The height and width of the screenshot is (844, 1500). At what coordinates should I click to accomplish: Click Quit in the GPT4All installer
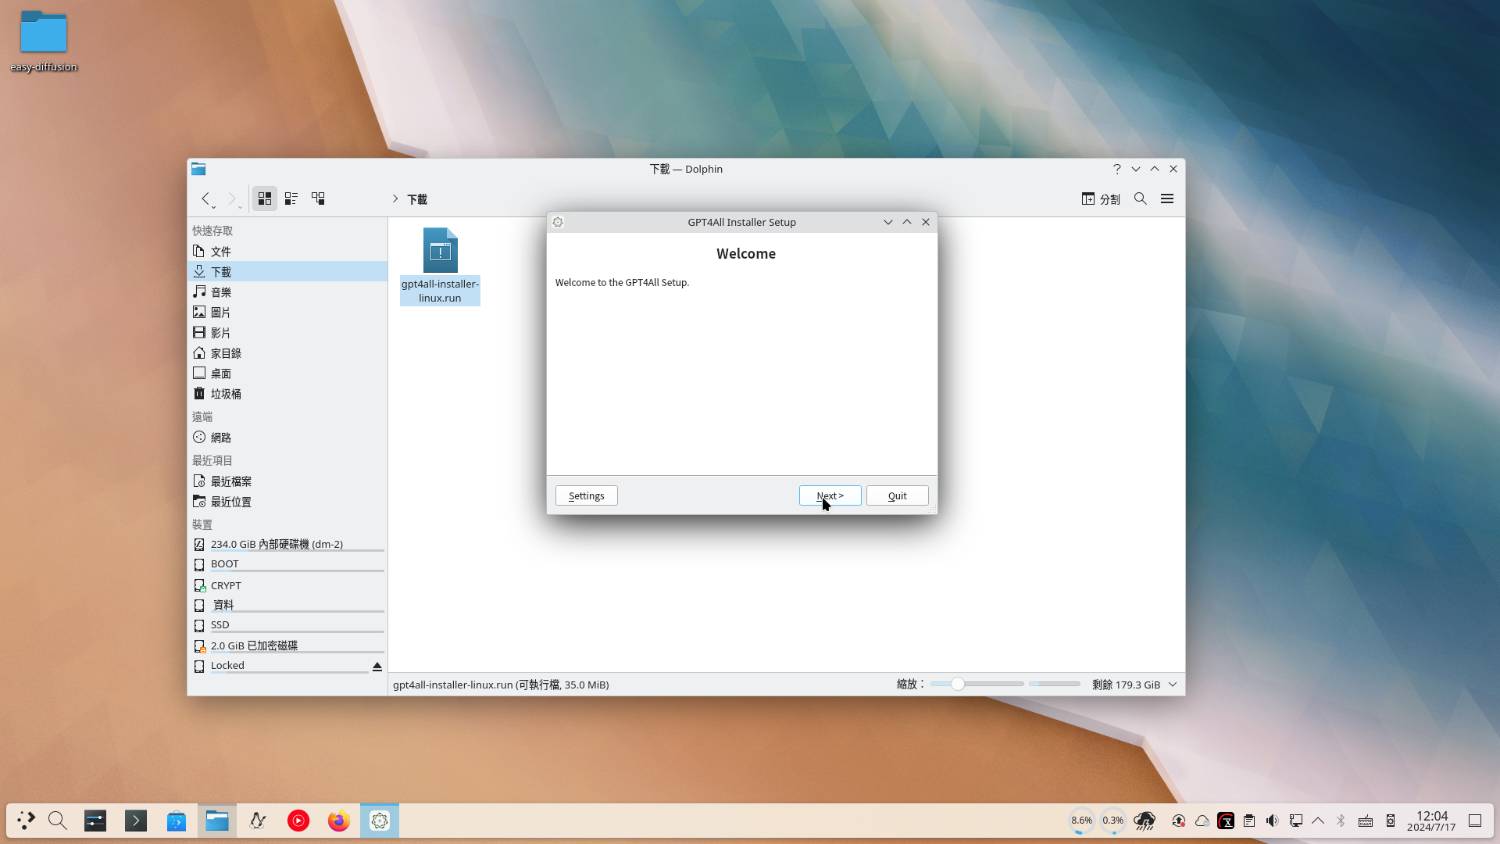tap(897, 496)
